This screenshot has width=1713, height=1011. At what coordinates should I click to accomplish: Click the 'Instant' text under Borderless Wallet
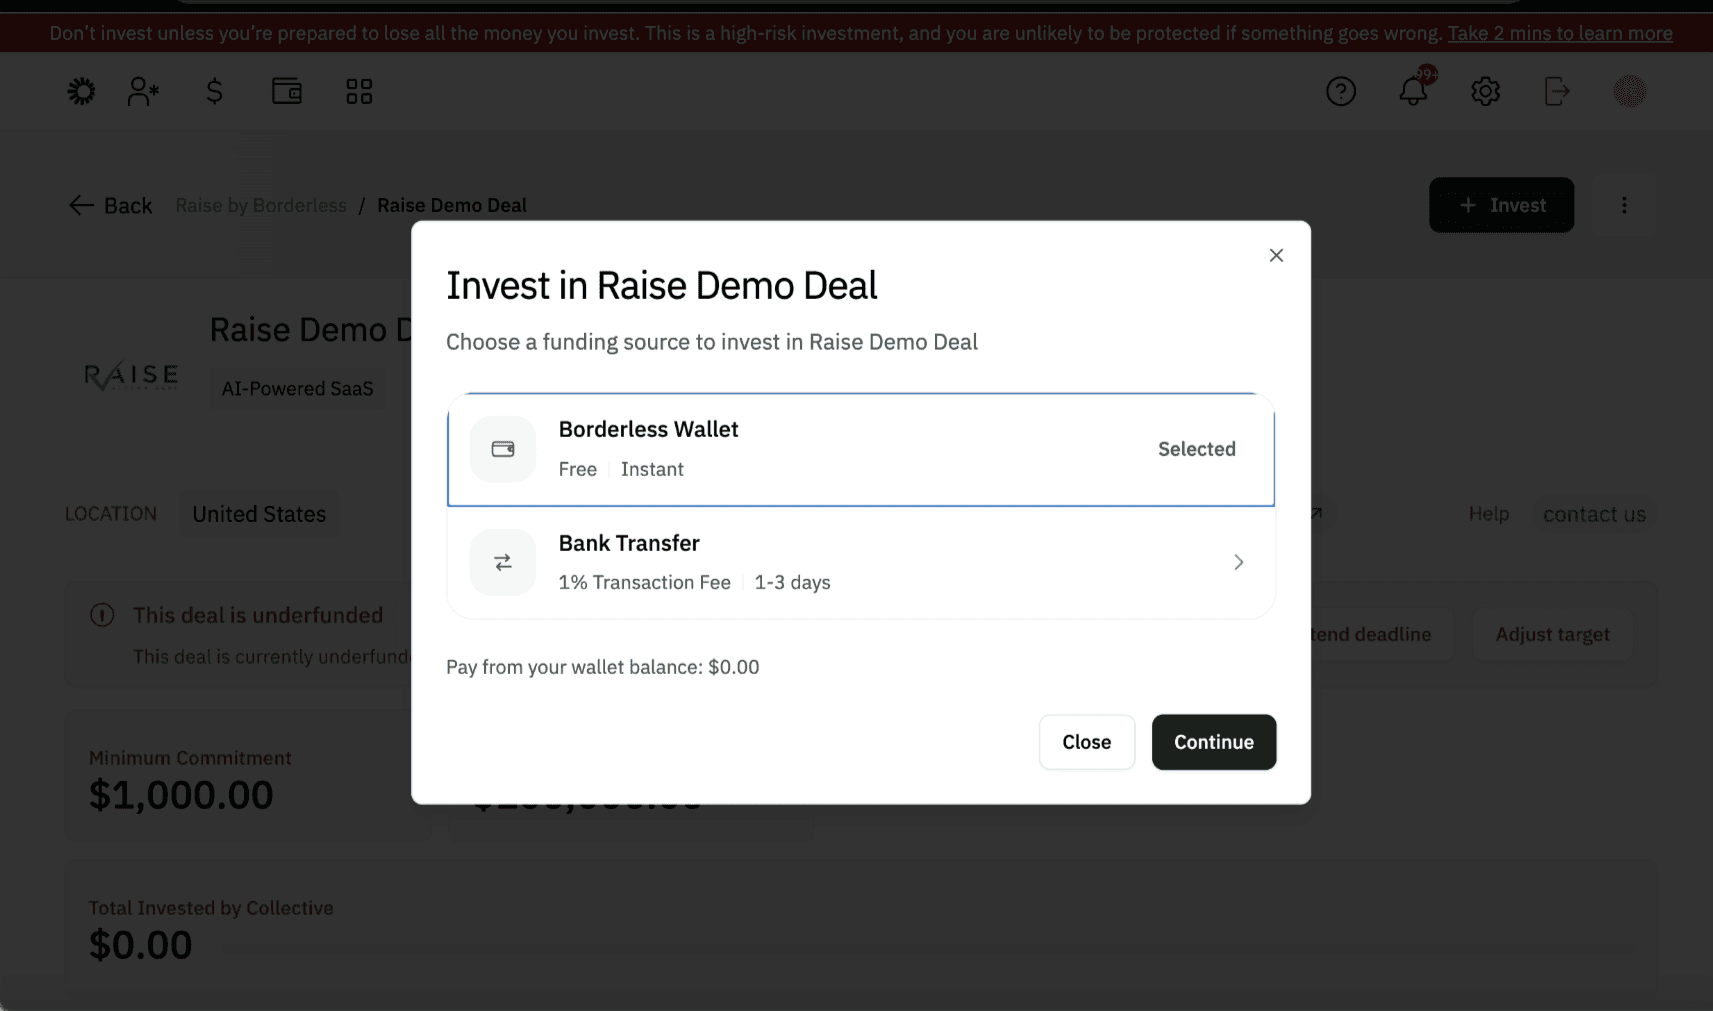652,469
